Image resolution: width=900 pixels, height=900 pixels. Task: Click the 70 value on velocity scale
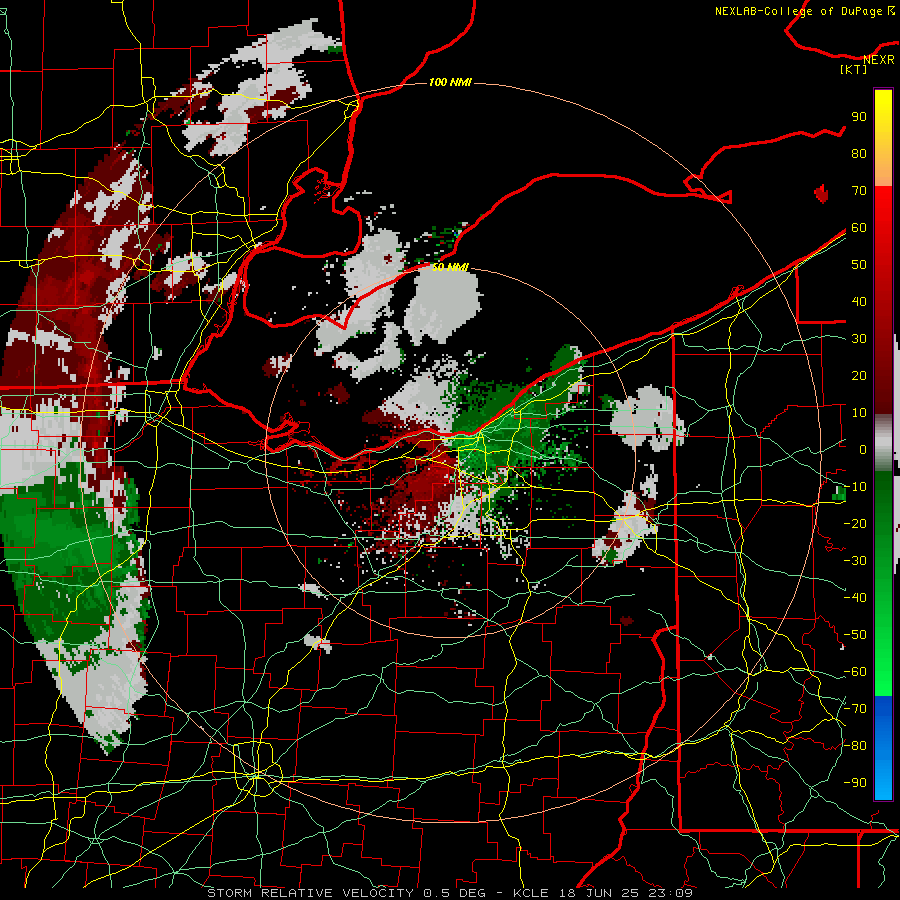click(859, 191)
